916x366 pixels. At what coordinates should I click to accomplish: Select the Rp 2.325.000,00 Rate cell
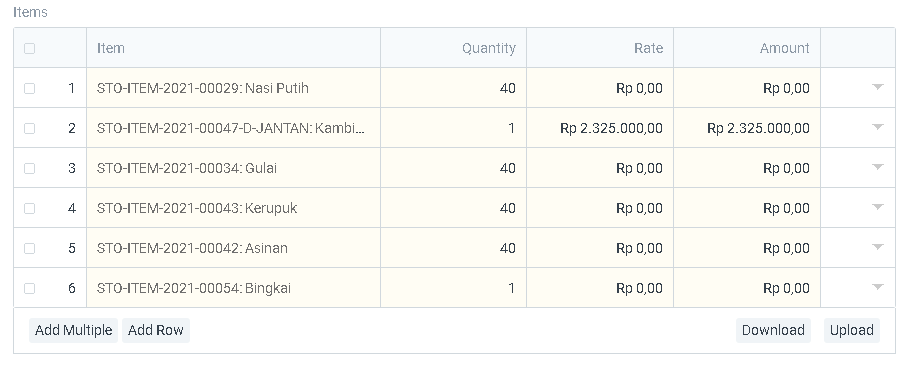click(600, 128)
